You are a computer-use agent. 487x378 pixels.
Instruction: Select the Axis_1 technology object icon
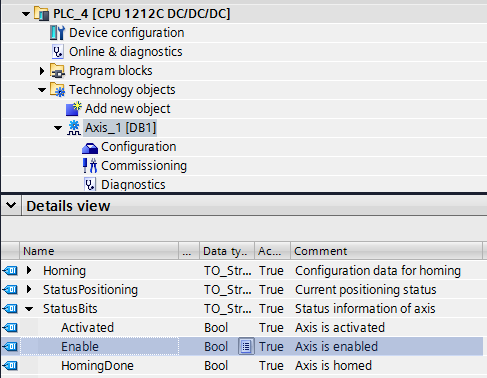(x=74, y=128)
